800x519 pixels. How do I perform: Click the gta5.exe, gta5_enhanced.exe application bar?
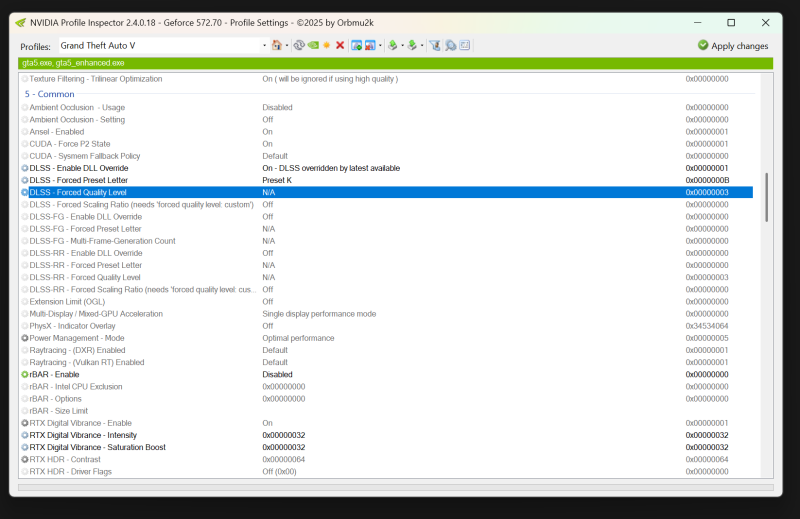(395, 63)
